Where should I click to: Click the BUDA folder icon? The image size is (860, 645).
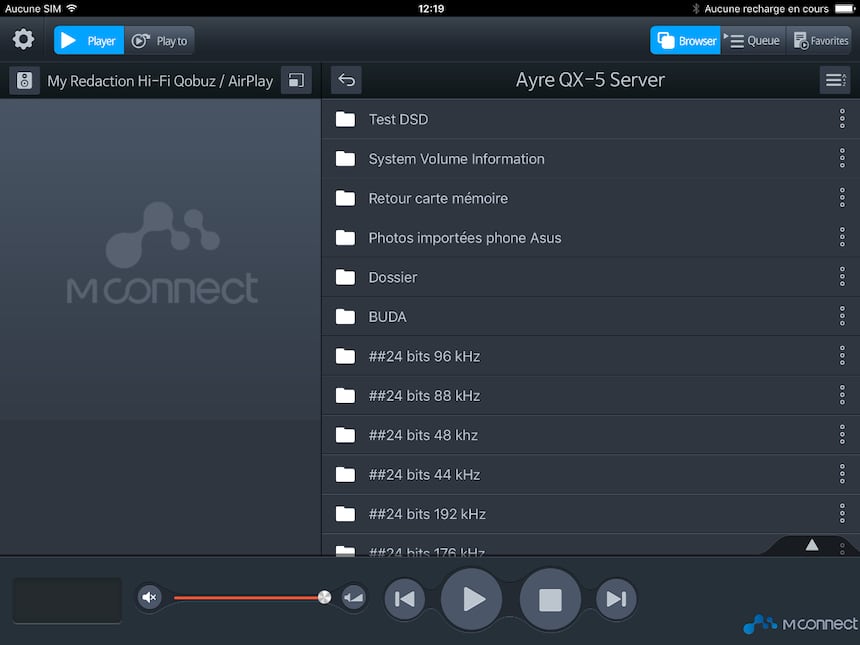pos(345,316)
